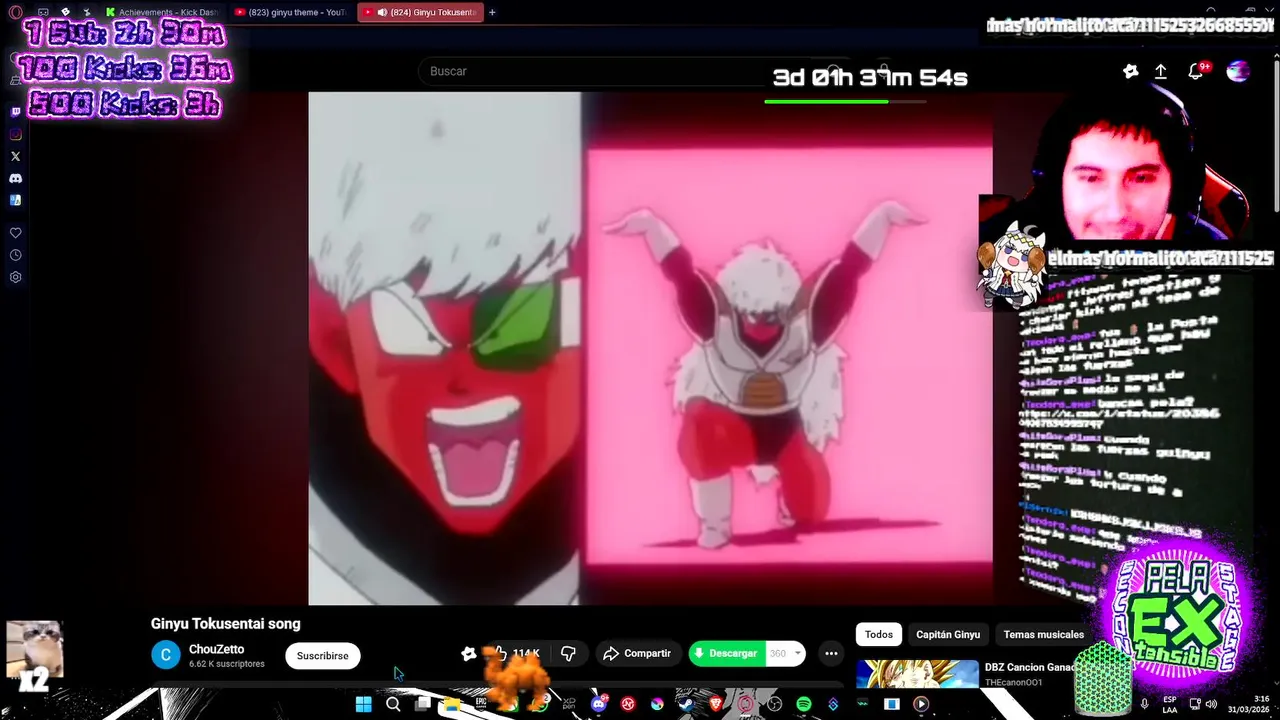Open X (Twitter) from the sidebar
Viewport: 1280px width, 720px height.
[x=15, y=156]
